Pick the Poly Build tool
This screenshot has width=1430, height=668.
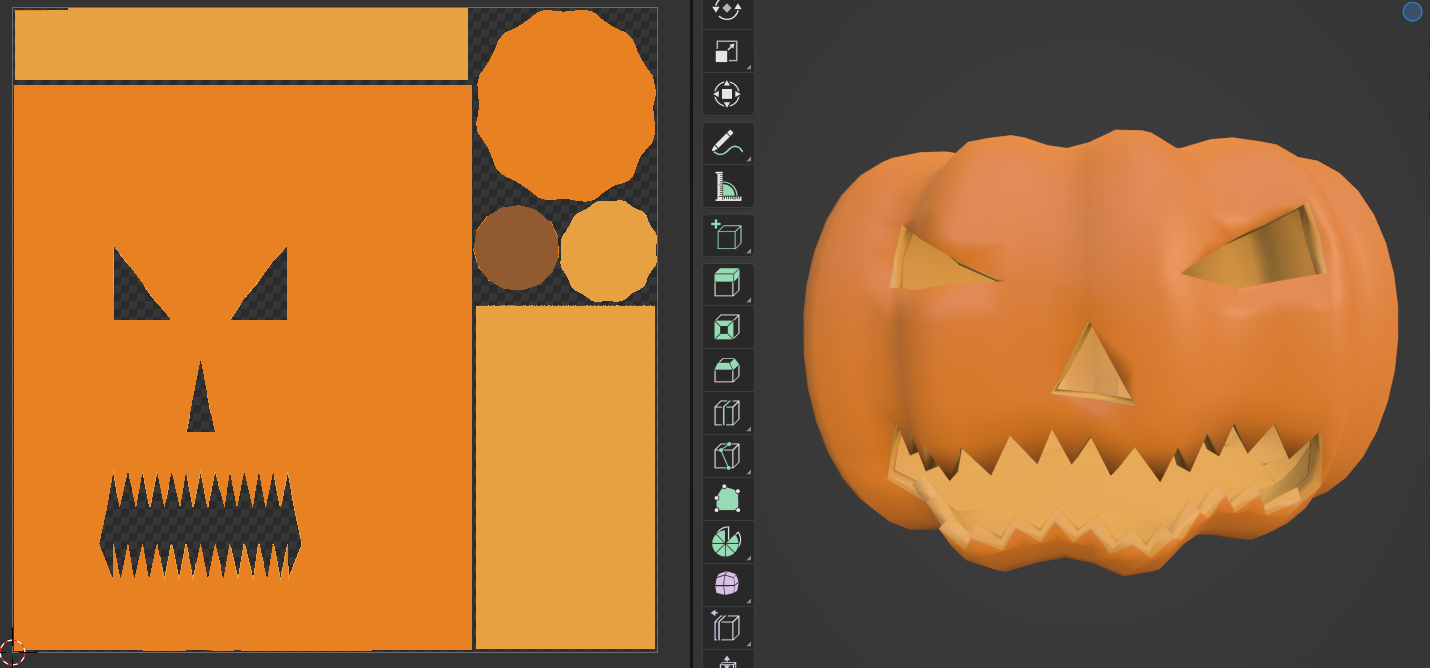tap(727, 498)
